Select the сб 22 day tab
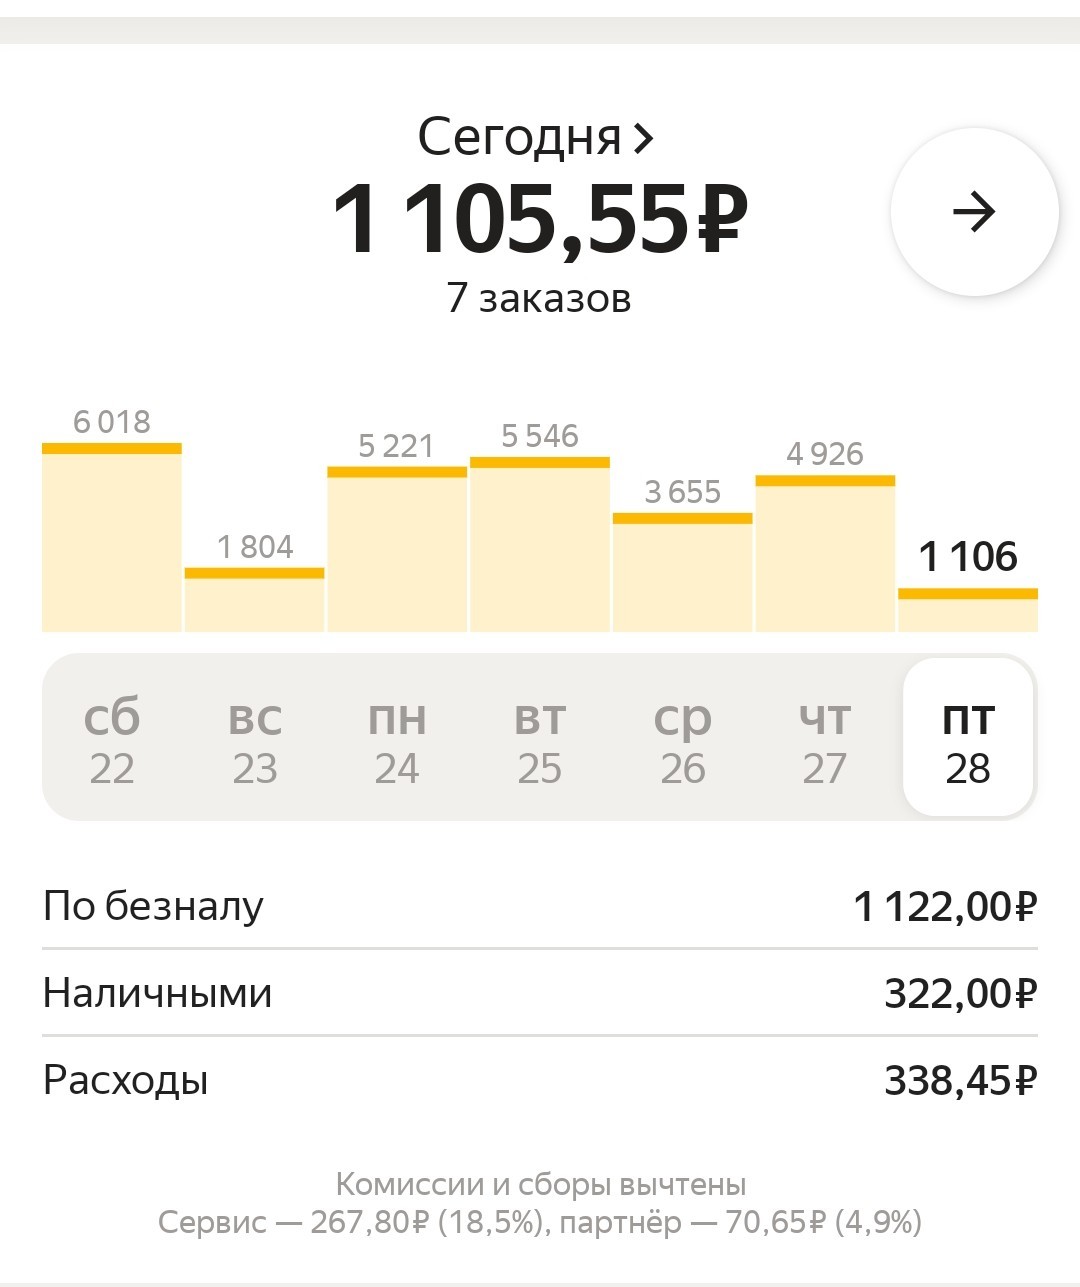Screen dimensions: 1080x1287 pyautogui.click(x=112, y=740)
